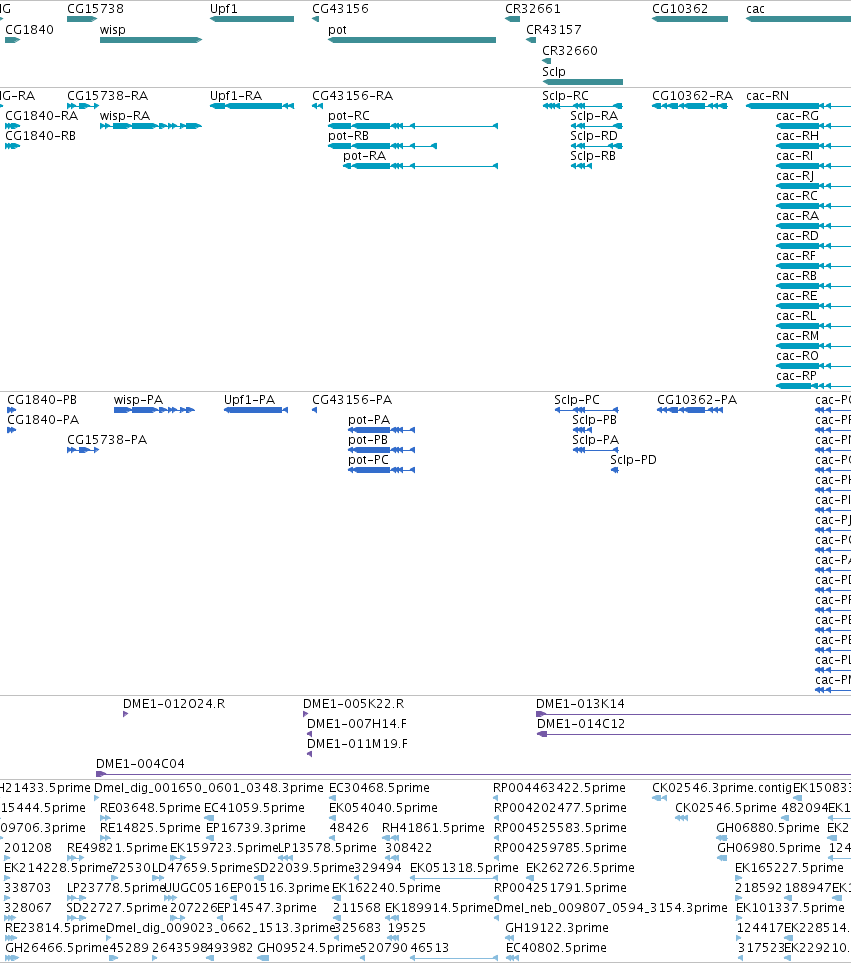The height and width of the screenshot is (963, 851).
Task: Select the pot-RC transcript label
Action: pyautogui.click(x=349, y=115)
